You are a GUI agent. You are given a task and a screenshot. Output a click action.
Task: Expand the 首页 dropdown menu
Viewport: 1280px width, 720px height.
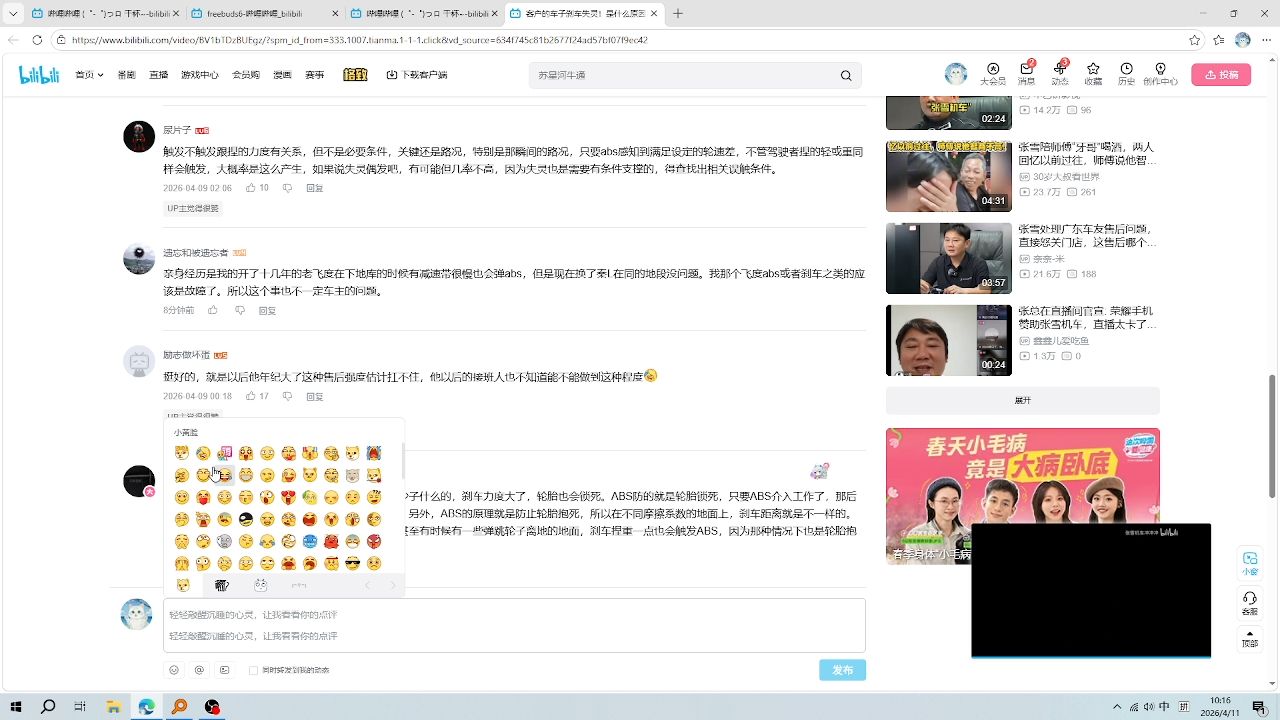tap(89, 75)
